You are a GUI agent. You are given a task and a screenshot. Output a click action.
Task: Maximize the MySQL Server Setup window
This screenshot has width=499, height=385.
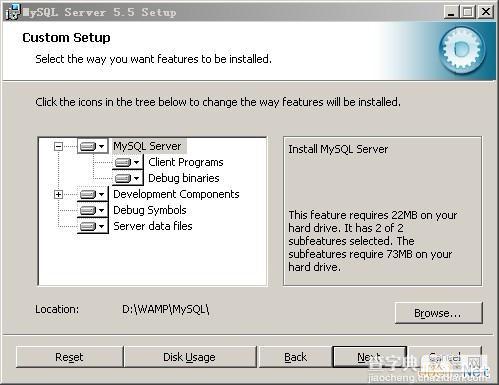point(468,12)
